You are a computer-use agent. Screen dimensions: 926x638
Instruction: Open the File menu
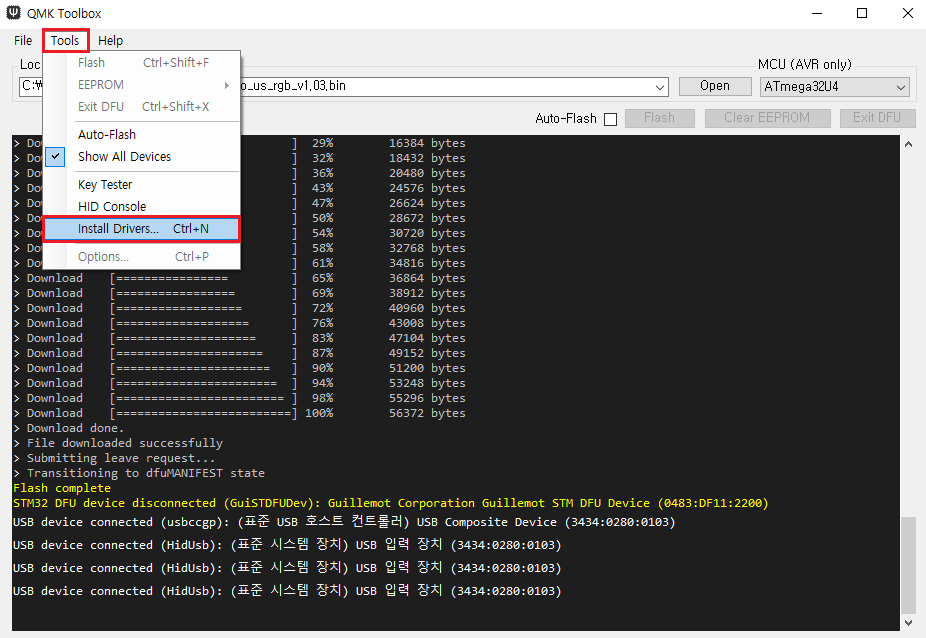pos(23,41)
